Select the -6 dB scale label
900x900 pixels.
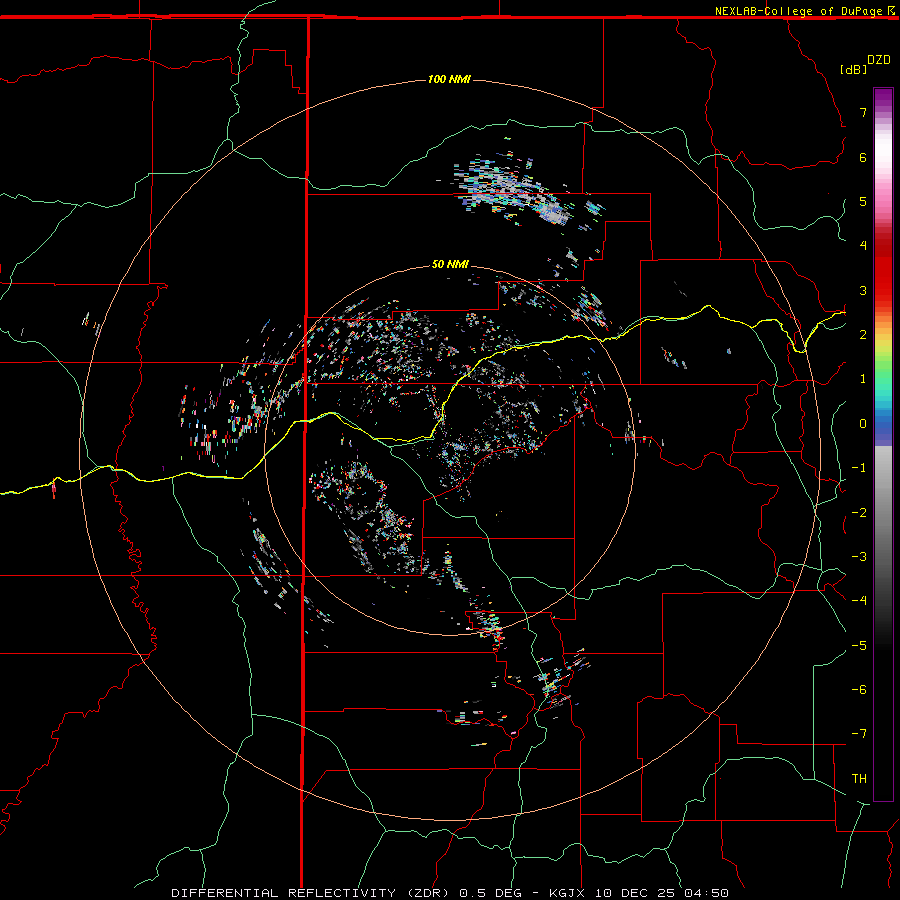[859, 690]
